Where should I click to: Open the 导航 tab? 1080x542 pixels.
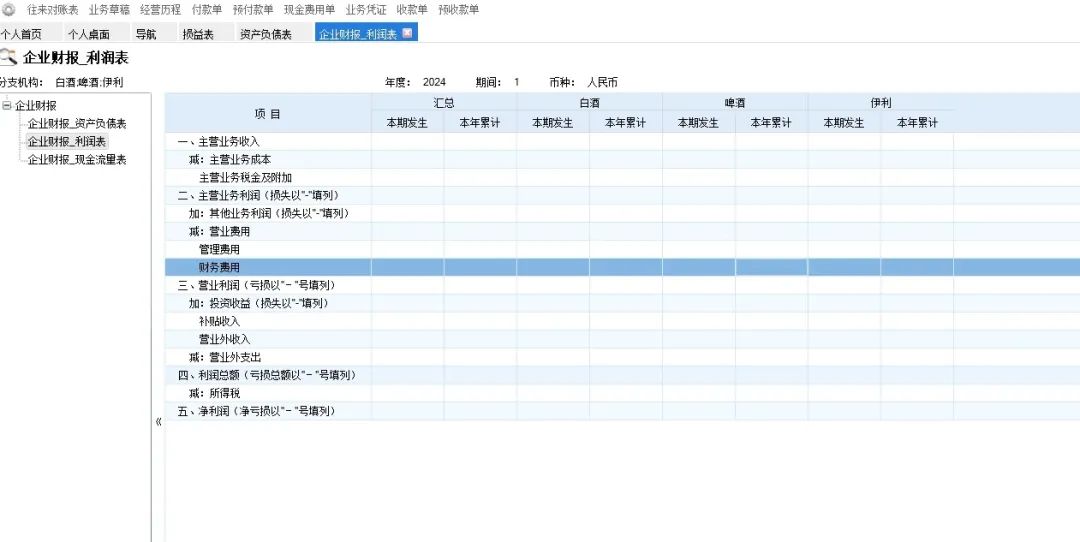146,34
